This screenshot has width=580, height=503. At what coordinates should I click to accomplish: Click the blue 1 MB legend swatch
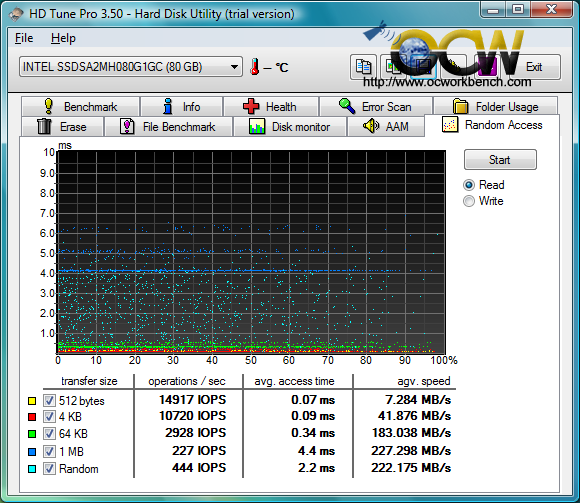point(32,452)
